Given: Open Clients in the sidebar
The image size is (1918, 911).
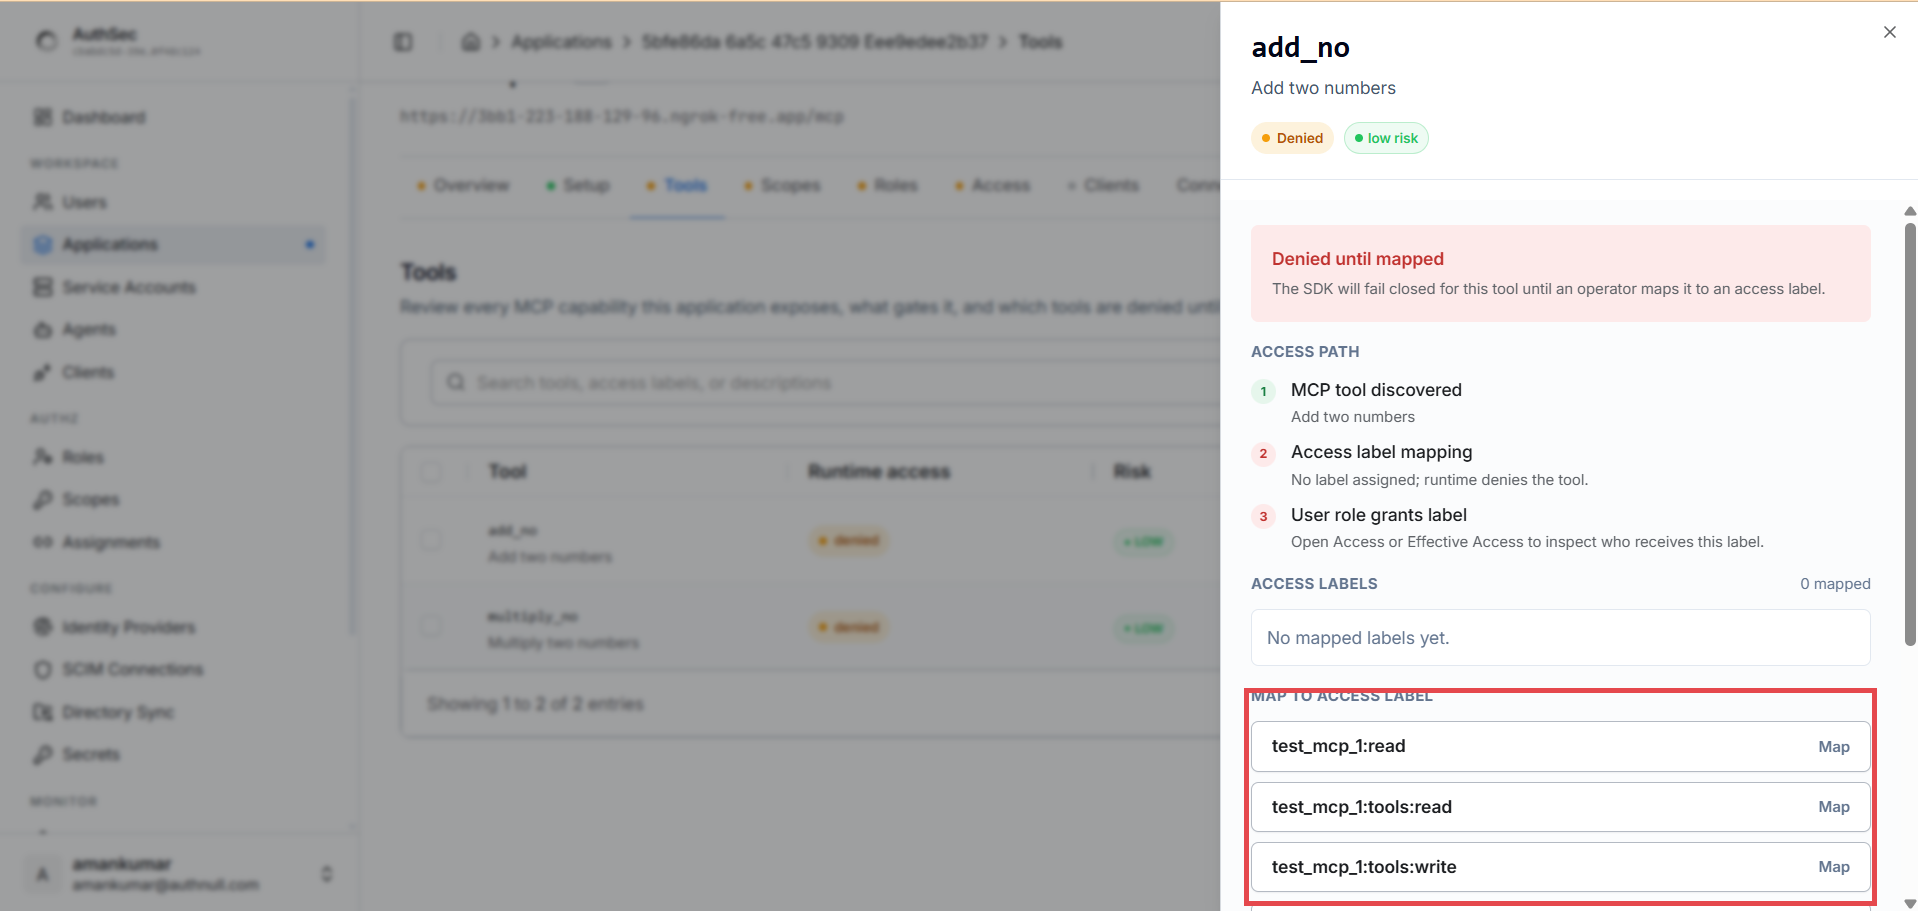Looking at the screenshot, I should [74, 372].
